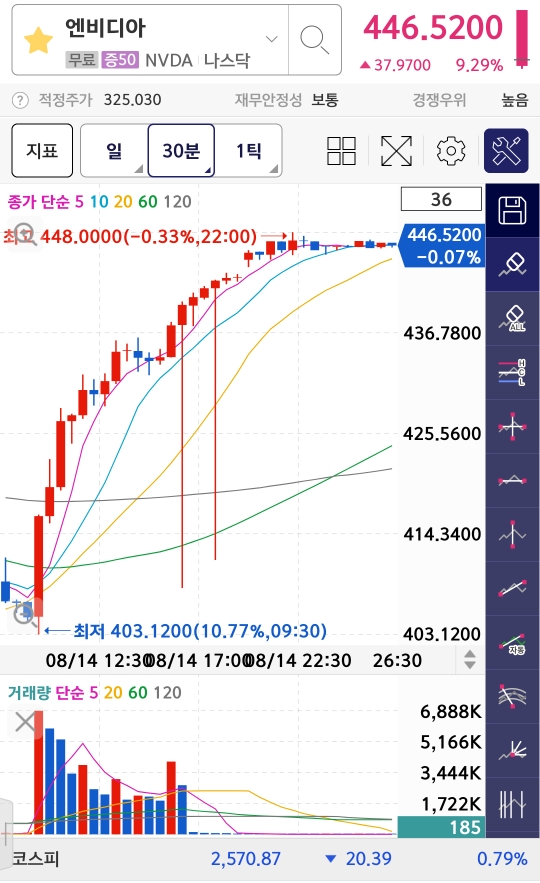The image size is (540, 883).
Task: Select the horizontal line drawing tool
Action: (512, 480)
